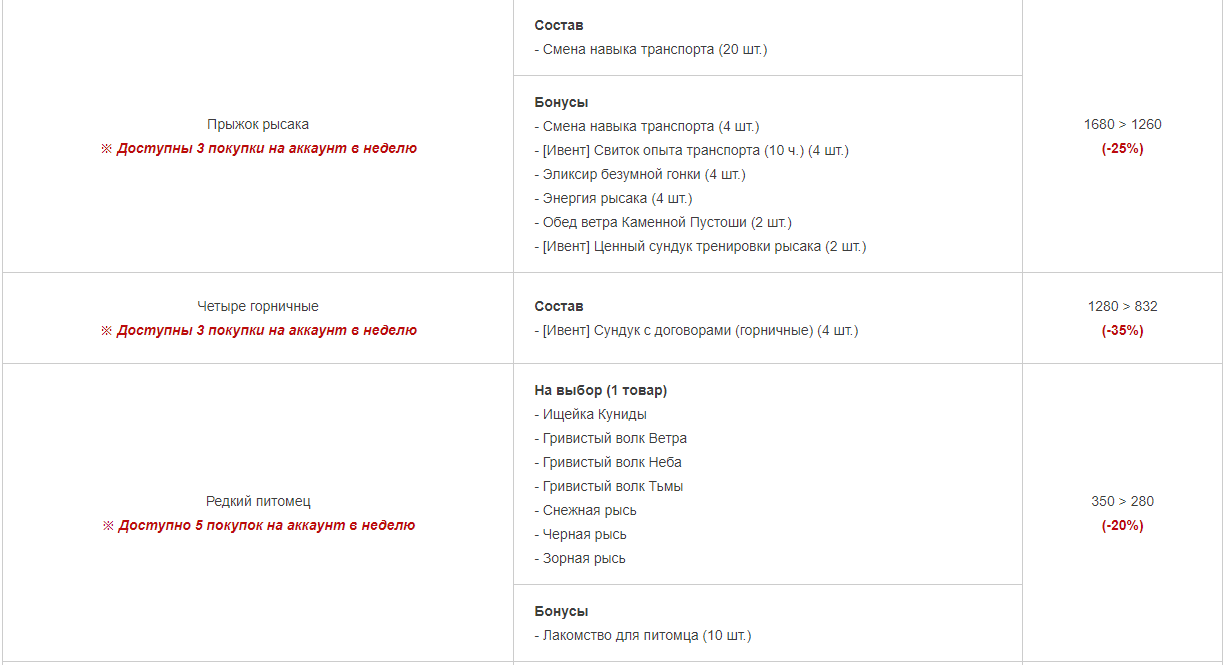Image resolution: width=1226 pixels, height=665 pixels.
Task: Click the "-25%" discount label
Action: (x=1122, y=149)
